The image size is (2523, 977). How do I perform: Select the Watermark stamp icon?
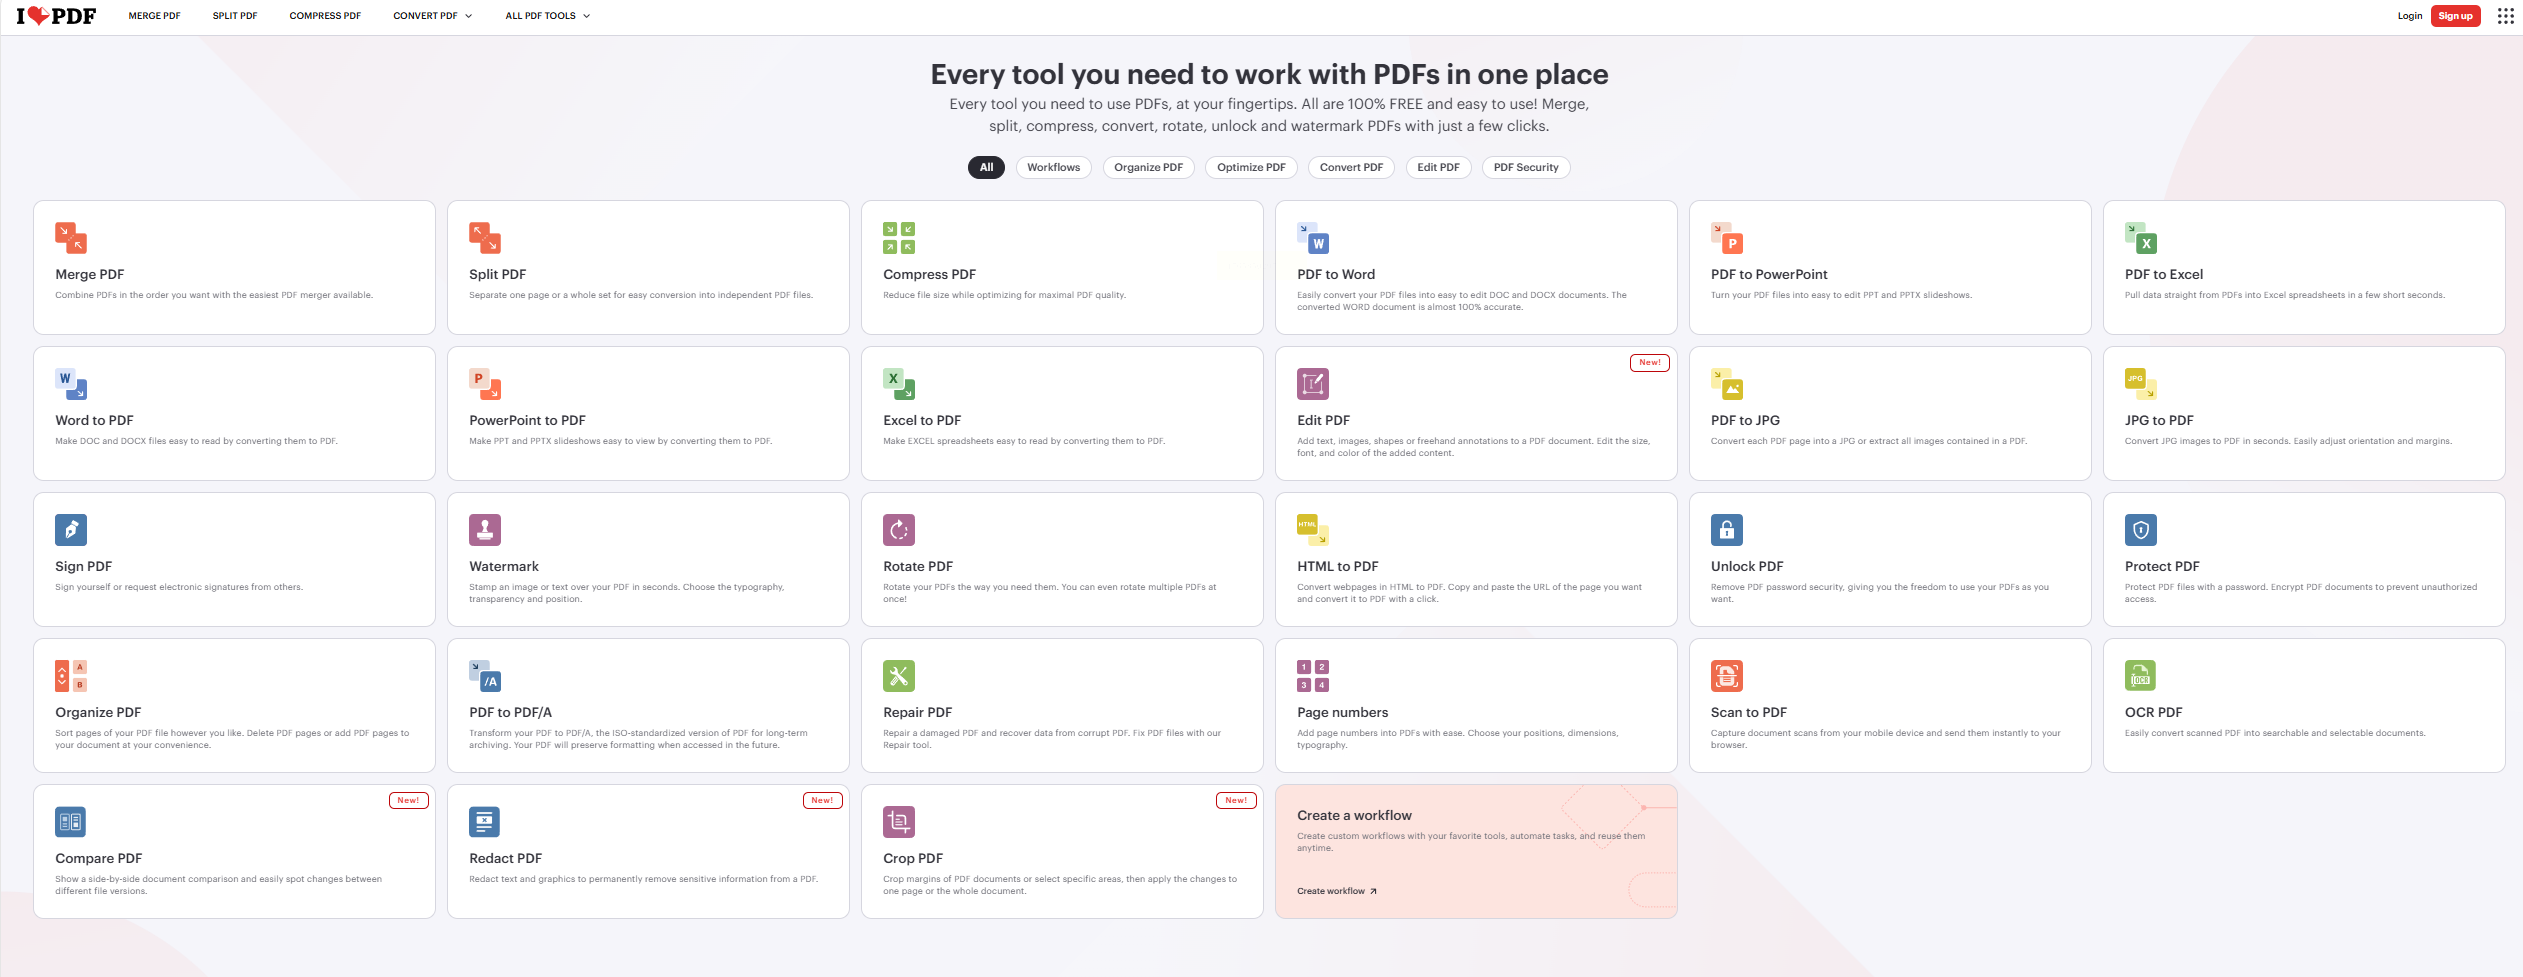pos(485,530)
